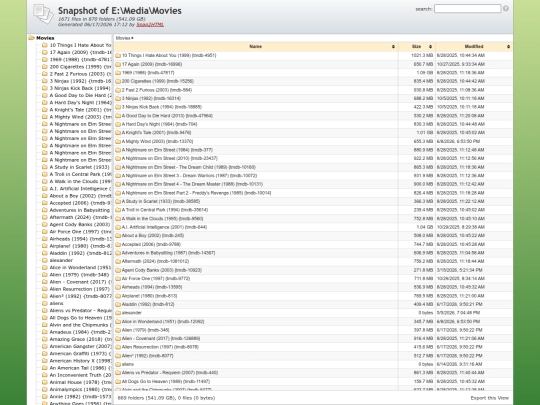This screenshot has height=405, width=540.
Task: Open A Knight's Tale folder icon in list
Action: [118, 133]
